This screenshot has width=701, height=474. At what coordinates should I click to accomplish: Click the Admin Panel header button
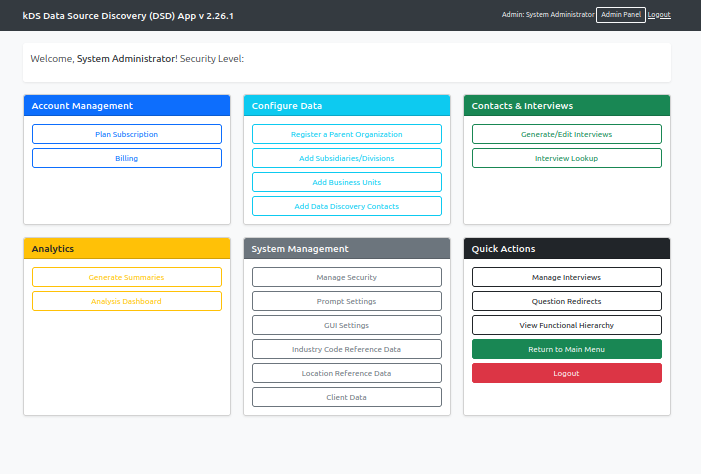[x=620, y=15]
